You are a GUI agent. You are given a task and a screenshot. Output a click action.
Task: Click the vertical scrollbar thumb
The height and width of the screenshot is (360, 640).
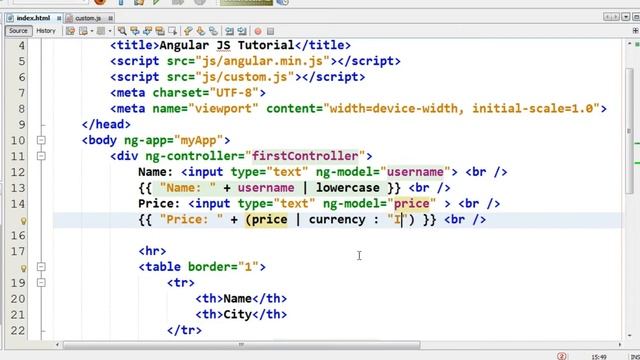629,131
